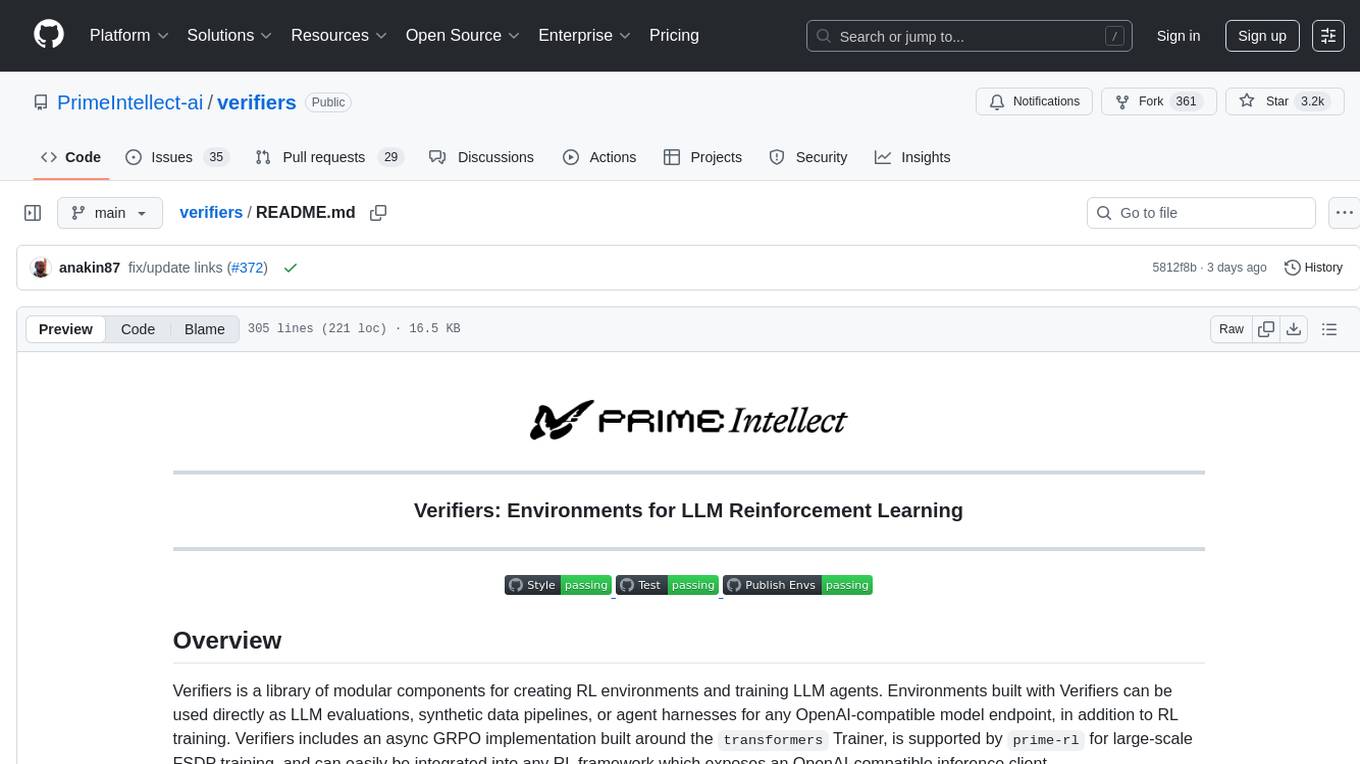Image resolution: width=1360 pixels, height=764 pixels.
Task: Expand the main branch dropdown
Action: (109, 212)
